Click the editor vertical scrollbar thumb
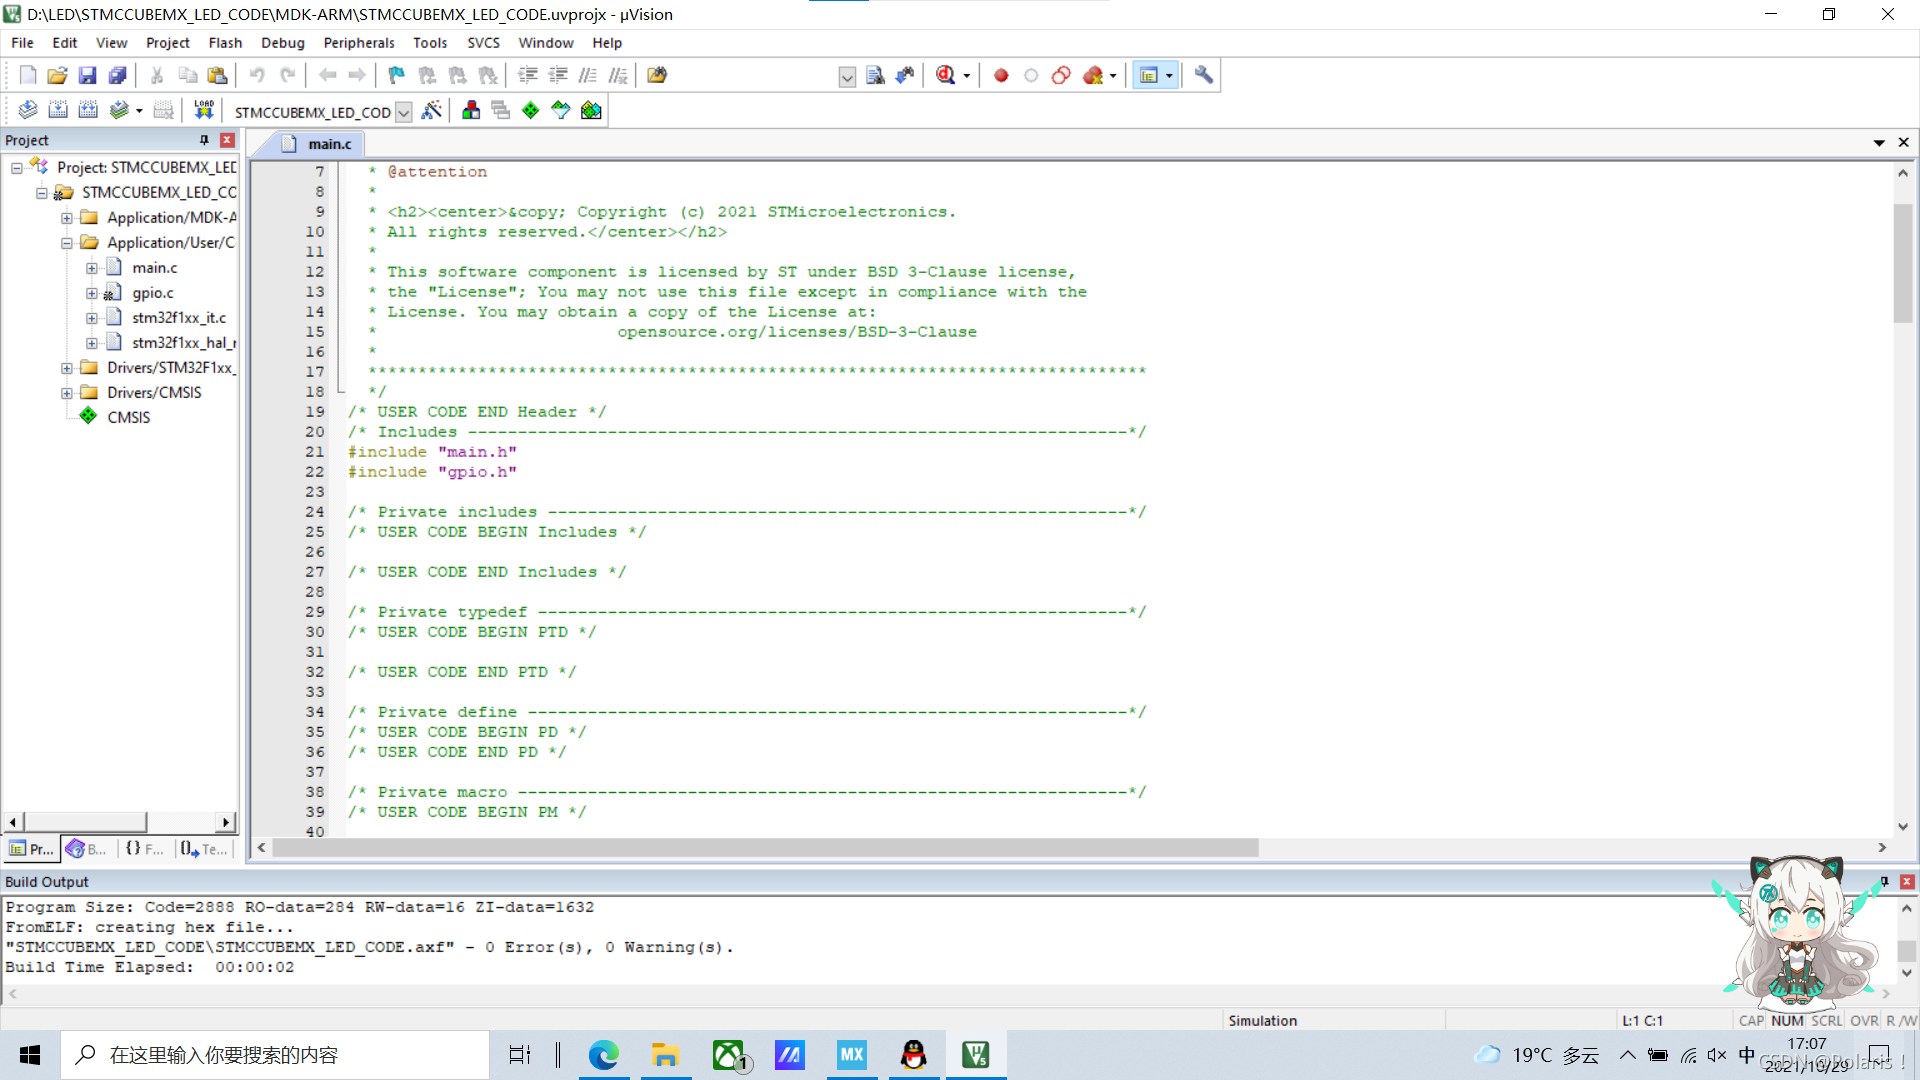The width and height of the screenshot is (1920, 1080). click(1902, 262)
